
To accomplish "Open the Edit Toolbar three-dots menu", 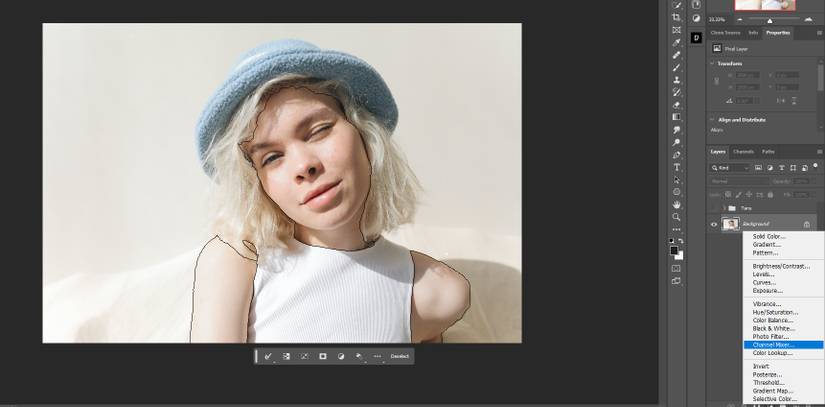I will (677, 229).
